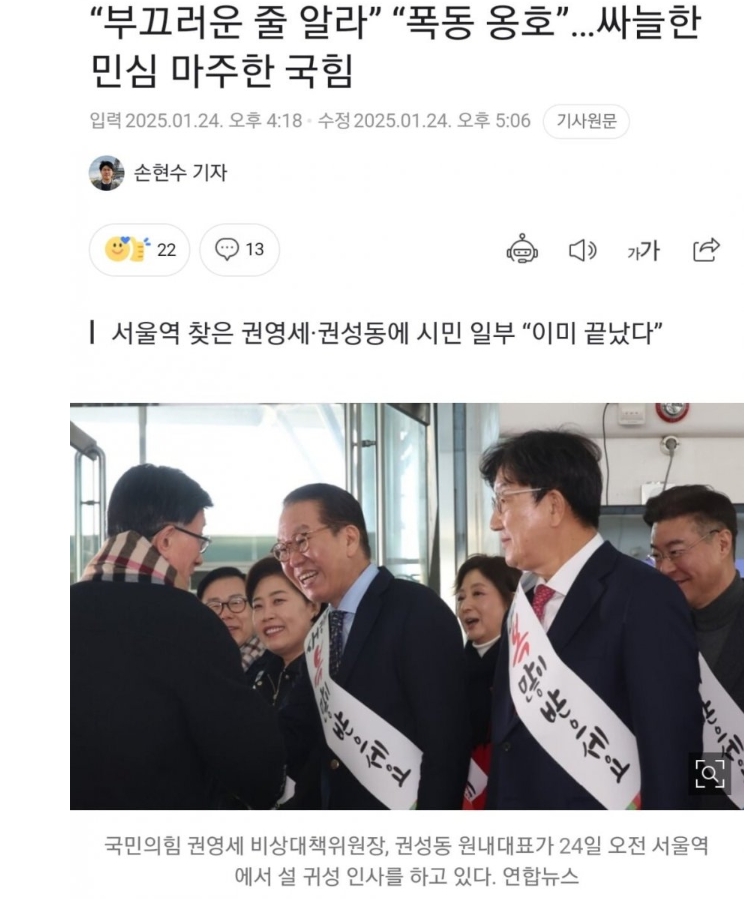
Task: Click reaction count 22 button
Action: 139,249
